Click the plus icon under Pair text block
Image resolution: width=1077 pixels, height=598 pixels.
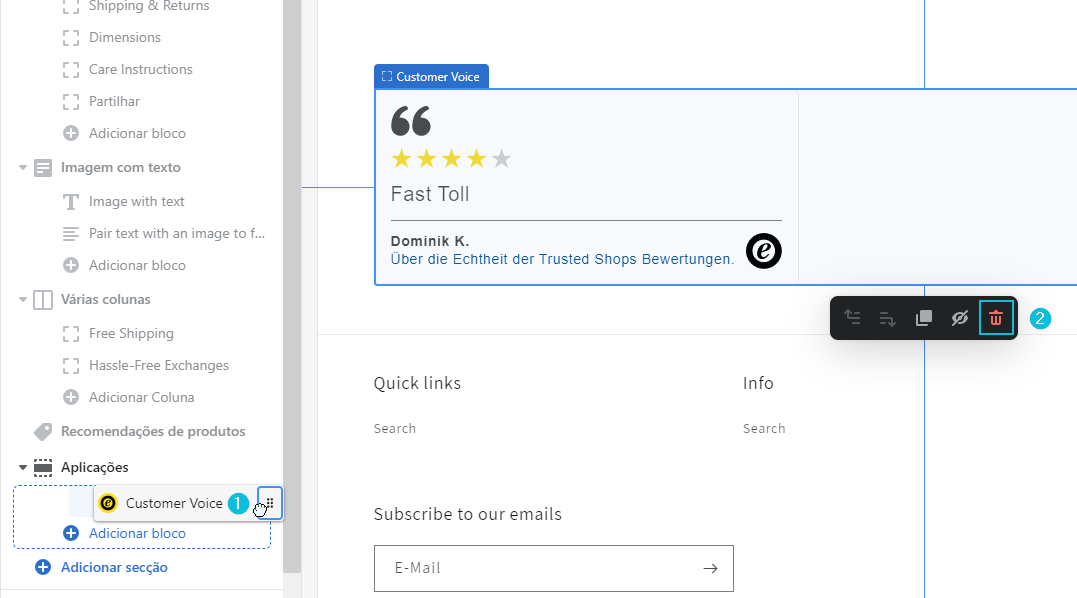[x=71, y=265]
